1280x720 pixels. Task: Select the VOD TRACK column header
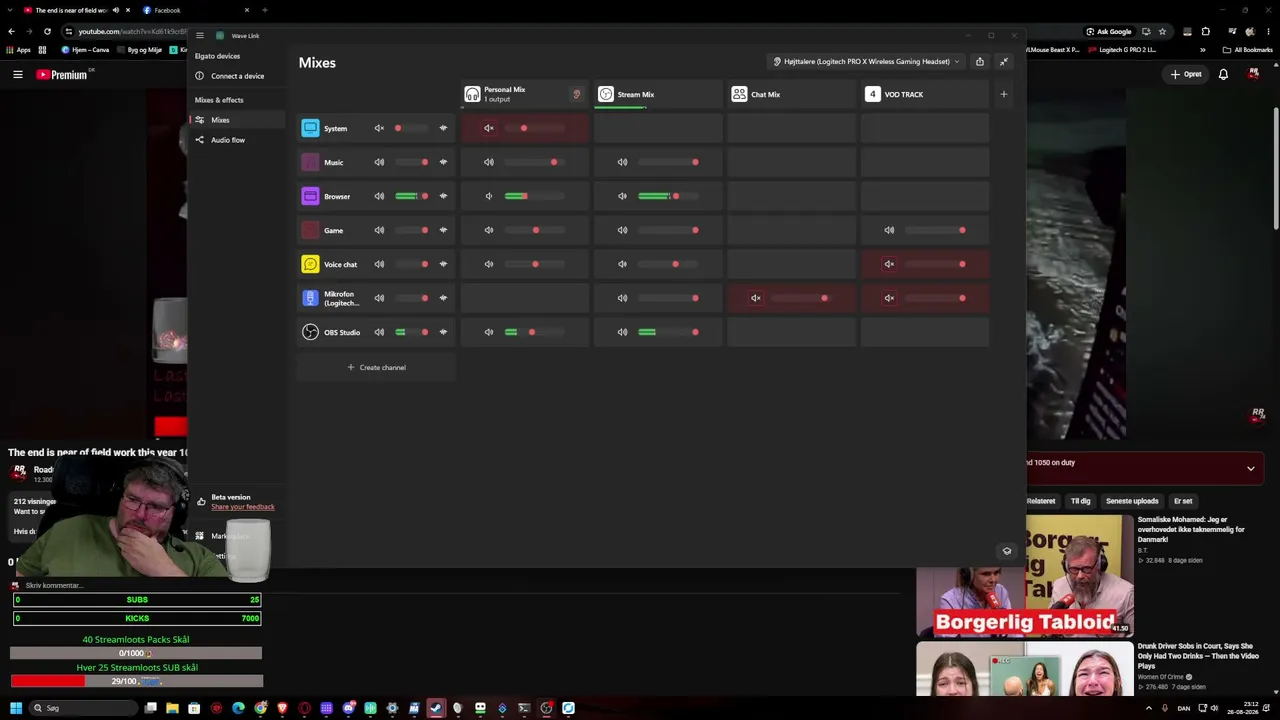[x=925, y=94]
